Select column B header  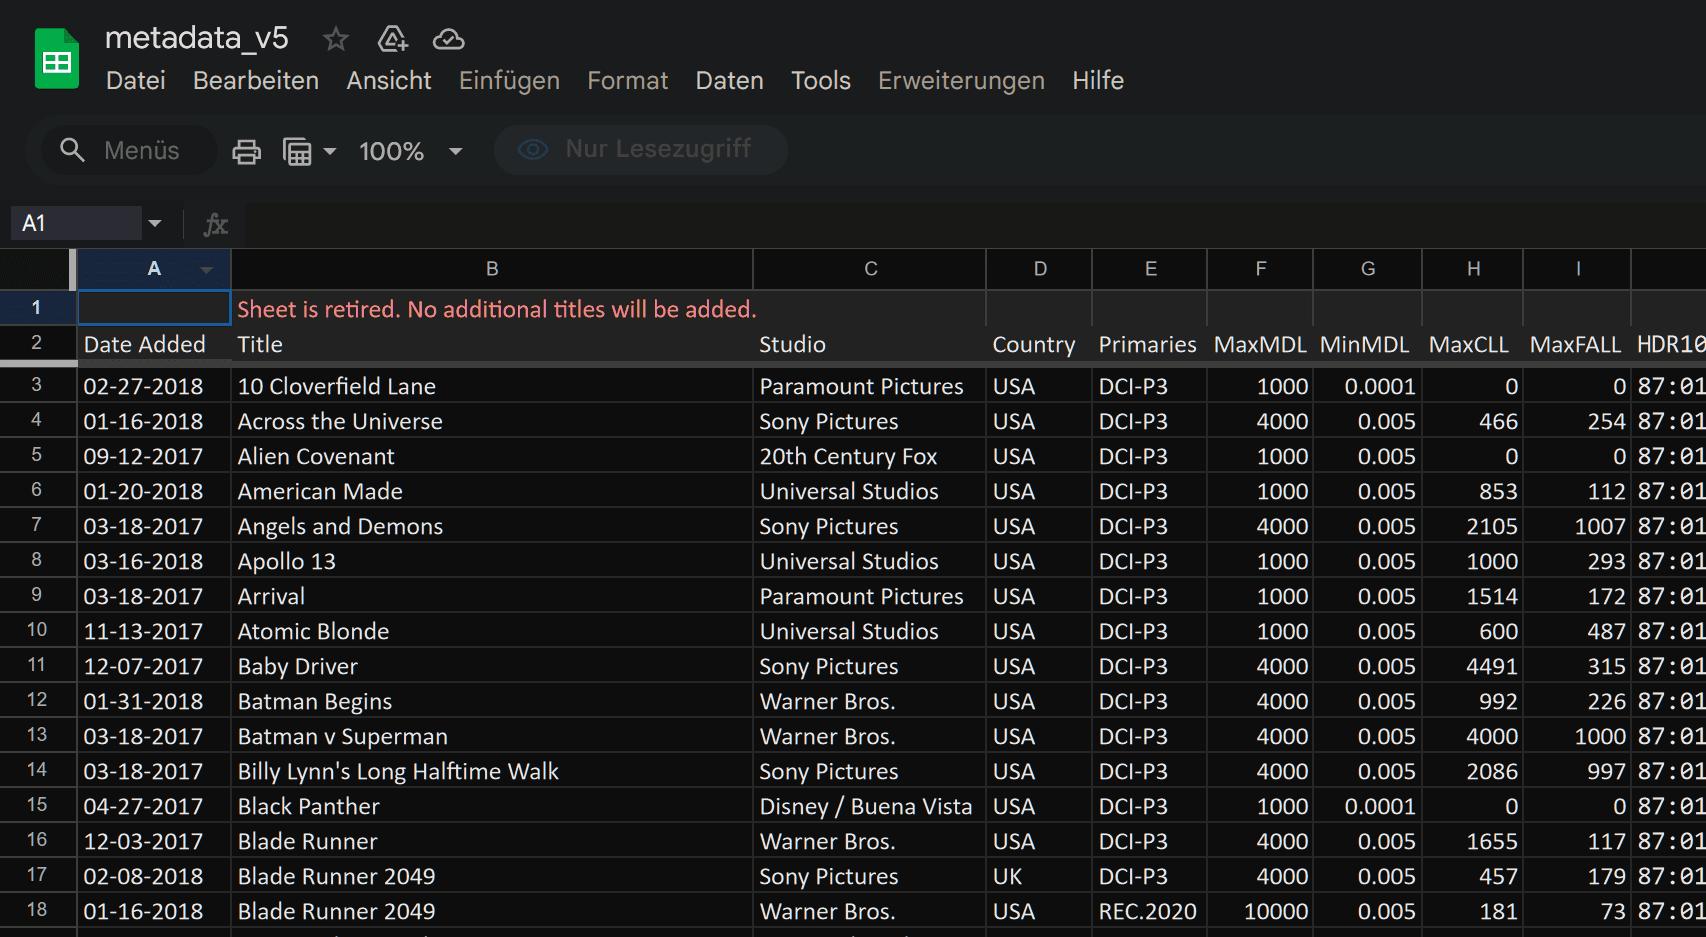[x=492, y=269]
